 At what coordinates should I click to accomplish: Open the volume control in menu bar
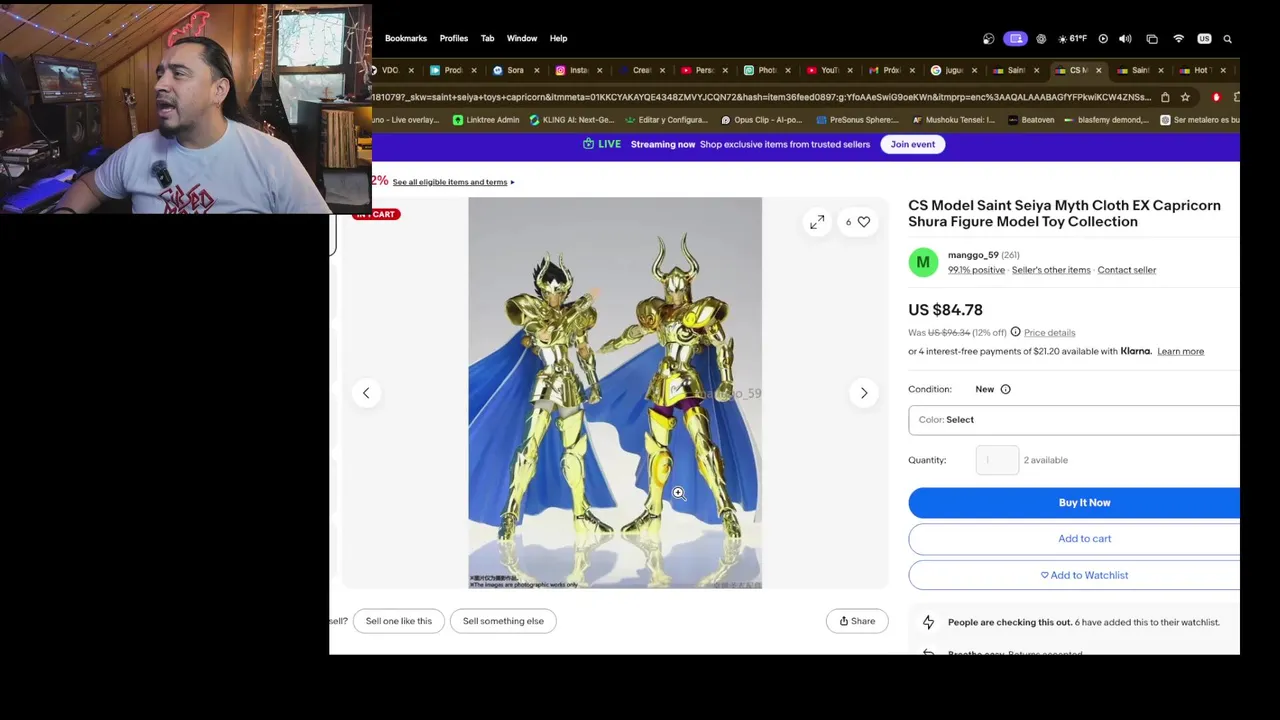pos(1125,39)
